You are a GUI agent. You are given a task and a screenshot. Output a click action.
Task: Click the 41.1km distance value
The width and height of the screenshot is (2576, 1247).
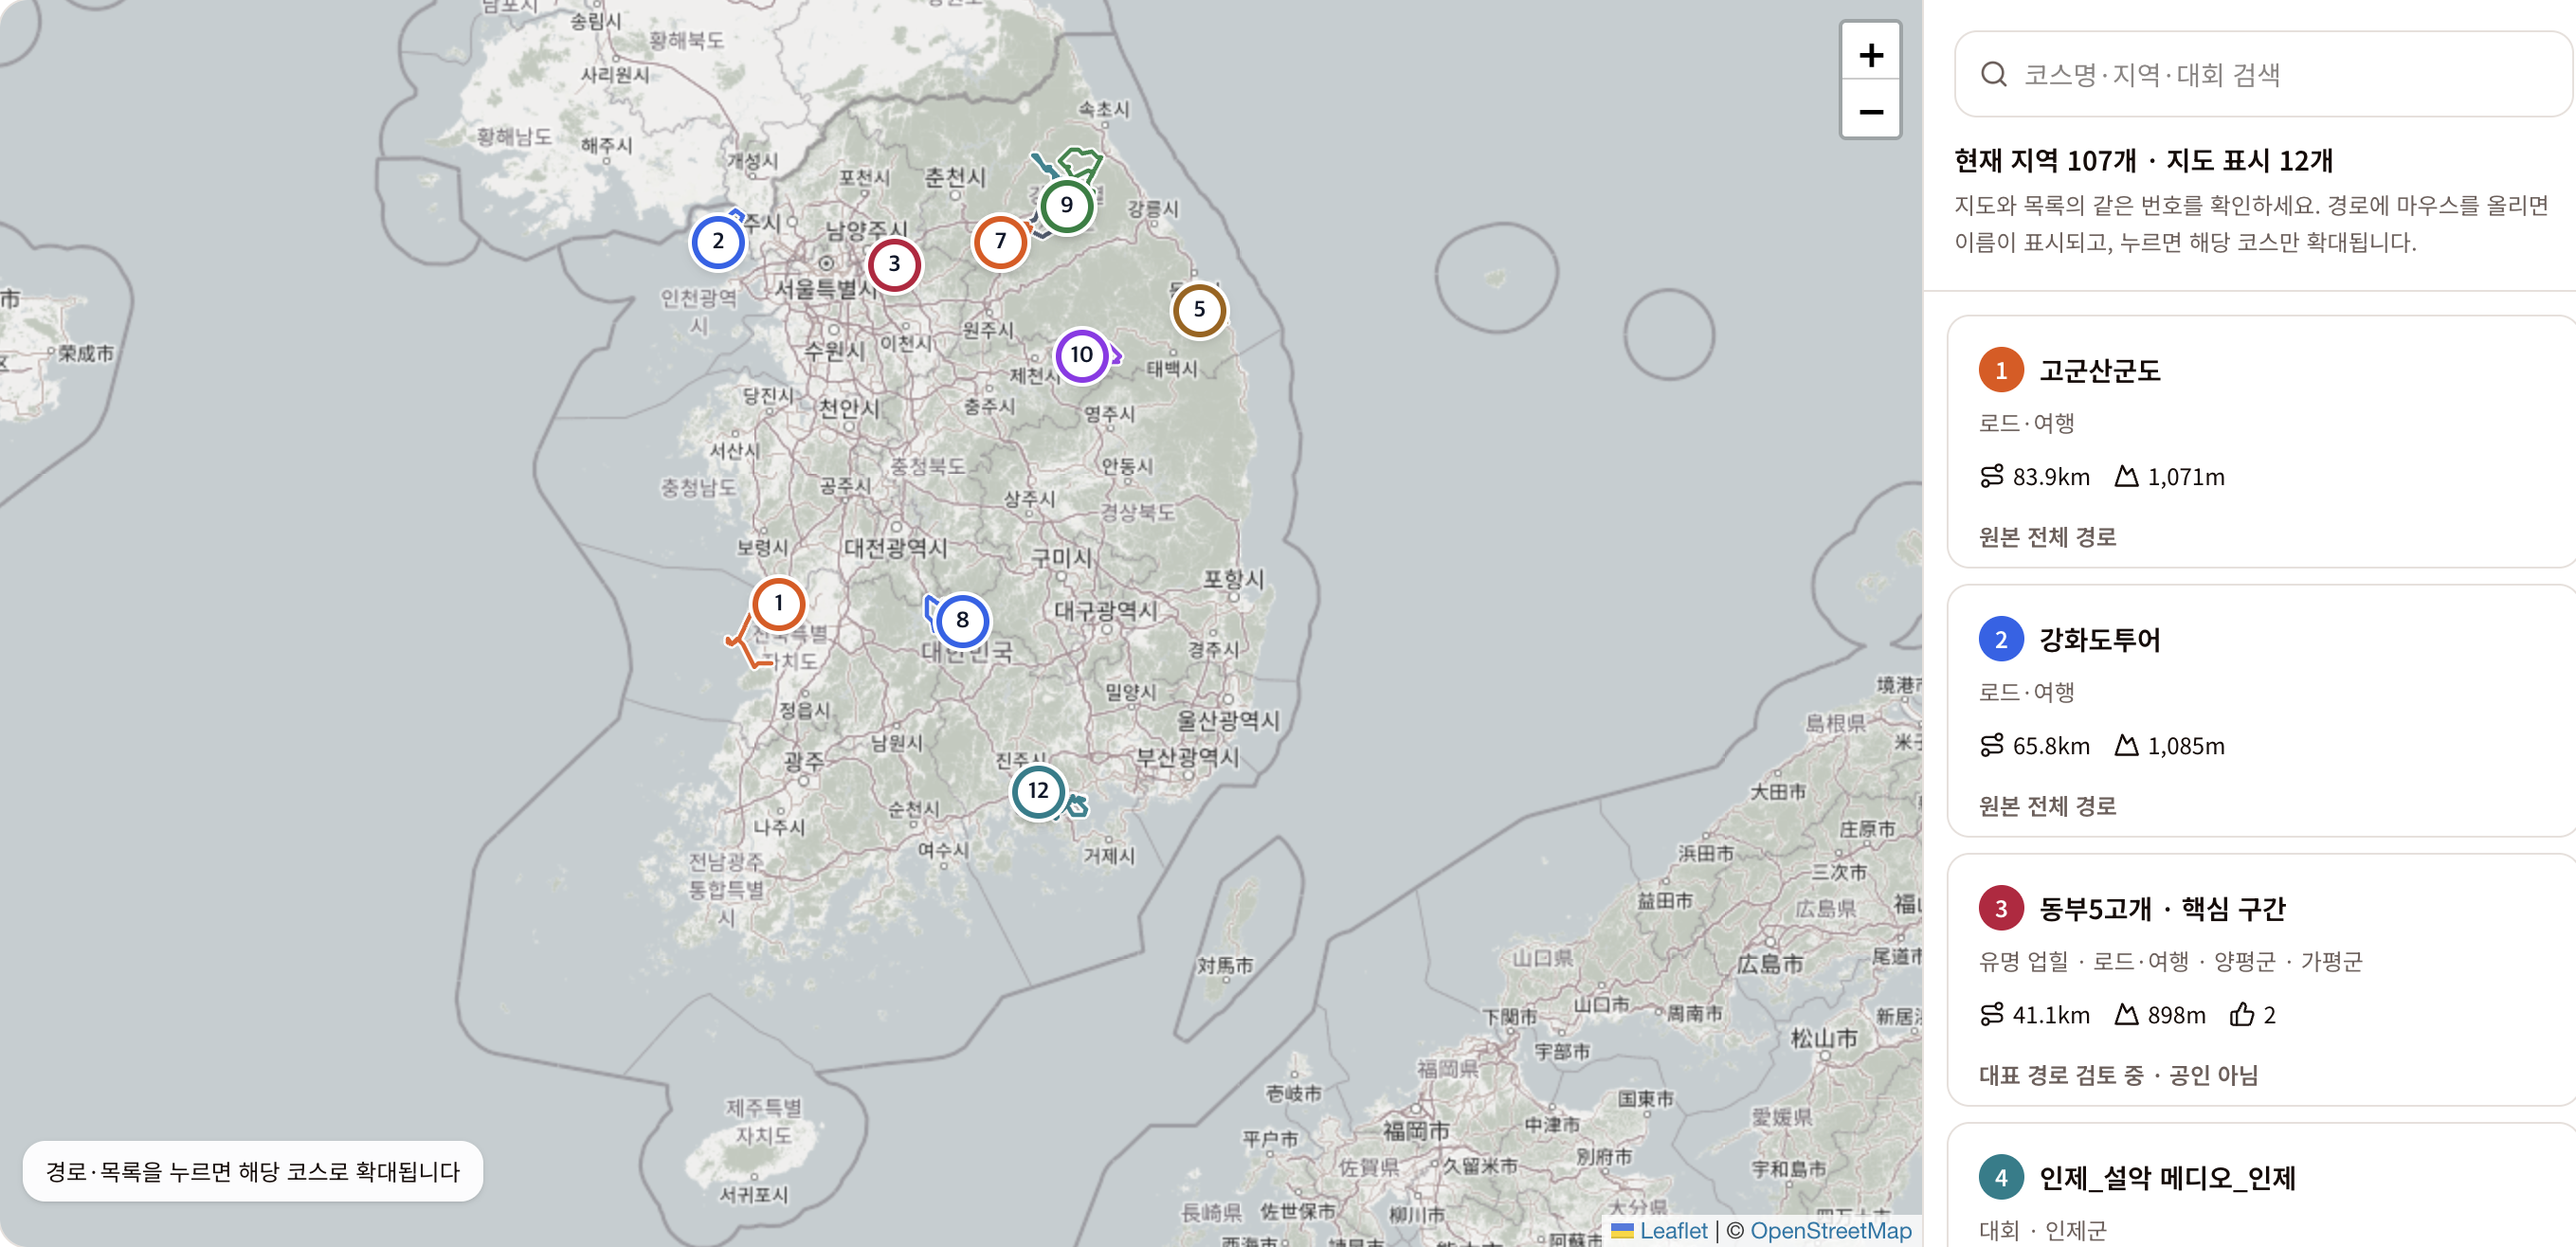click(x=2051, y=1015)
